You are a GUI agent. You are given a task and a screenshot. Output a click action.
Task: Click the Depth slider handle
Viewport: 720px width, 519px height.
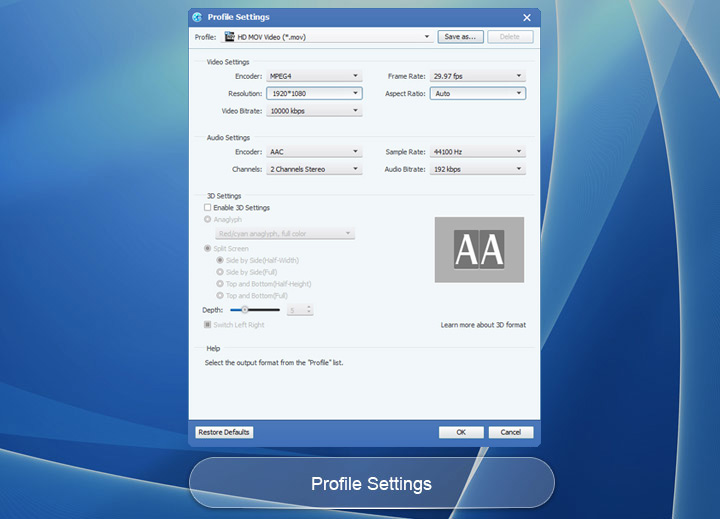pyautogui.click(x=245, y=310)
